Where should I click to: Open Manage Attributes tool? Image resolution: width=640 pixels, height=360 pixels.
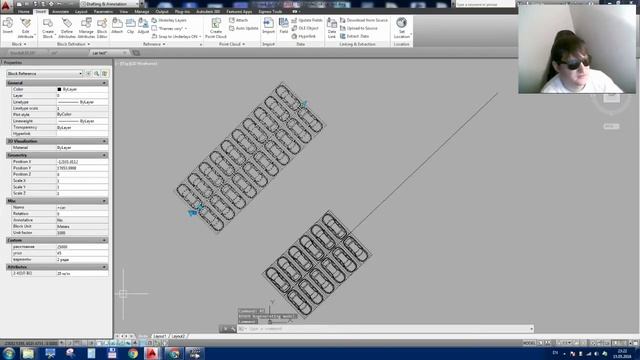86,28
